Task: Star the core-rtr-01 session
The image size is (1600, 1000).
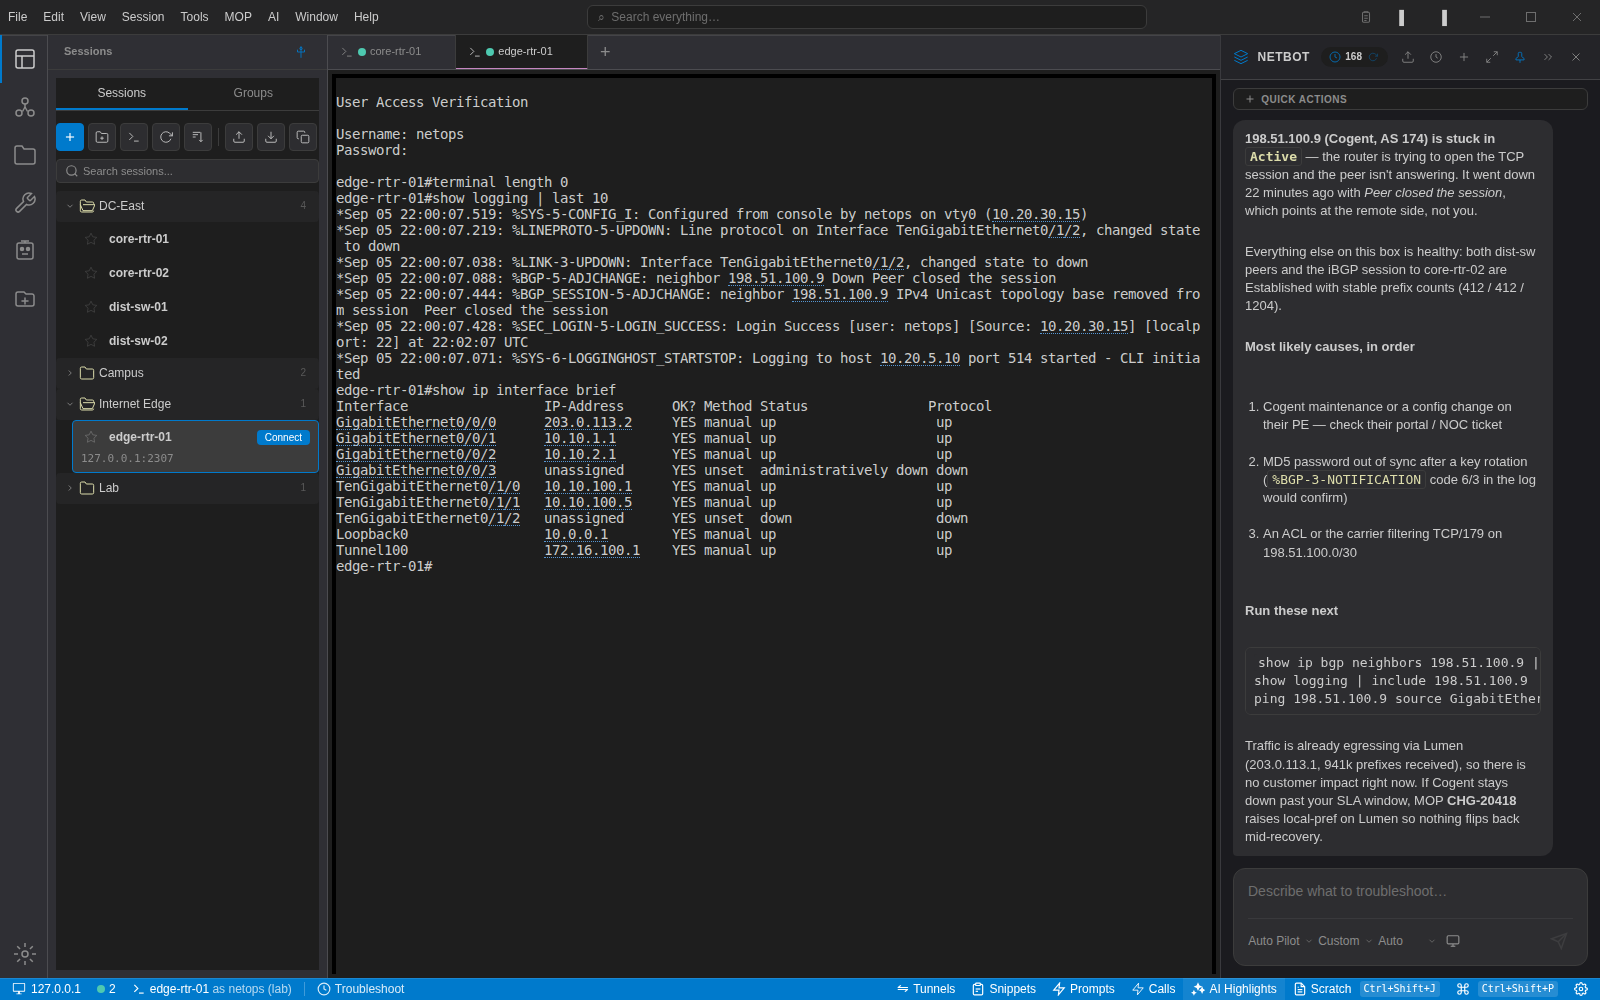Action: pos(91,239)
